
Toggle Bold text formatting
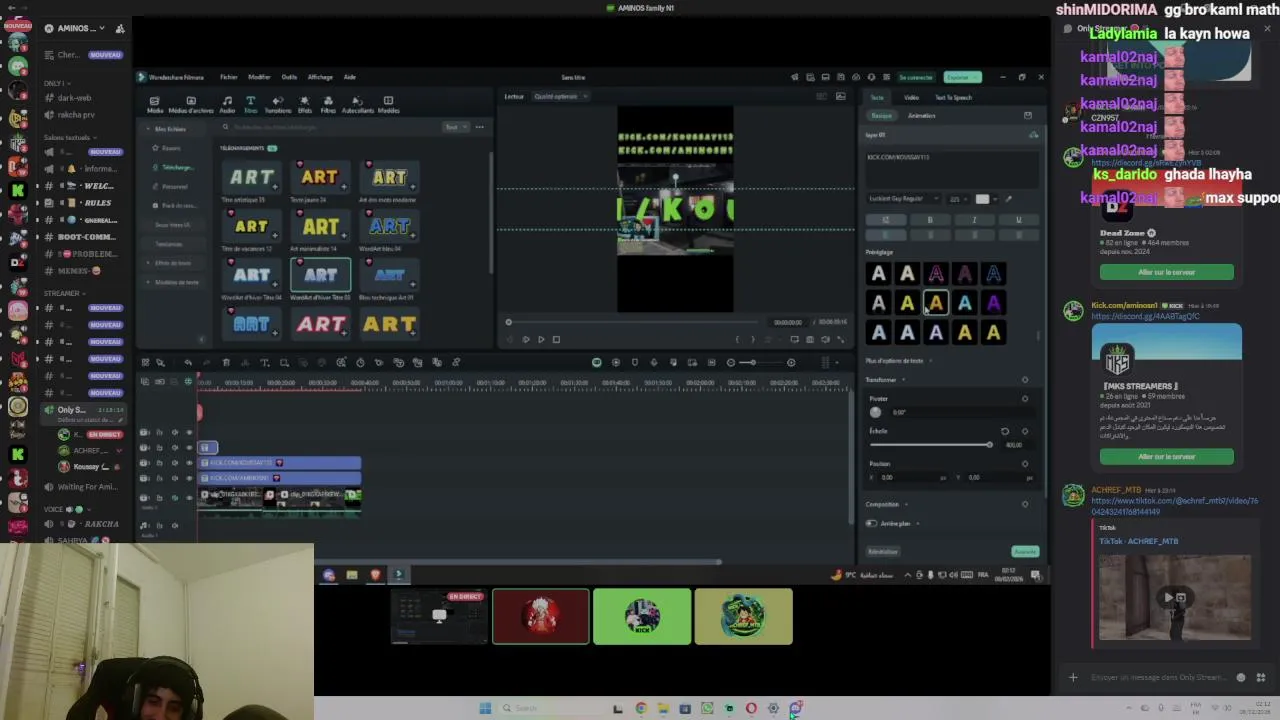(930, 220)
